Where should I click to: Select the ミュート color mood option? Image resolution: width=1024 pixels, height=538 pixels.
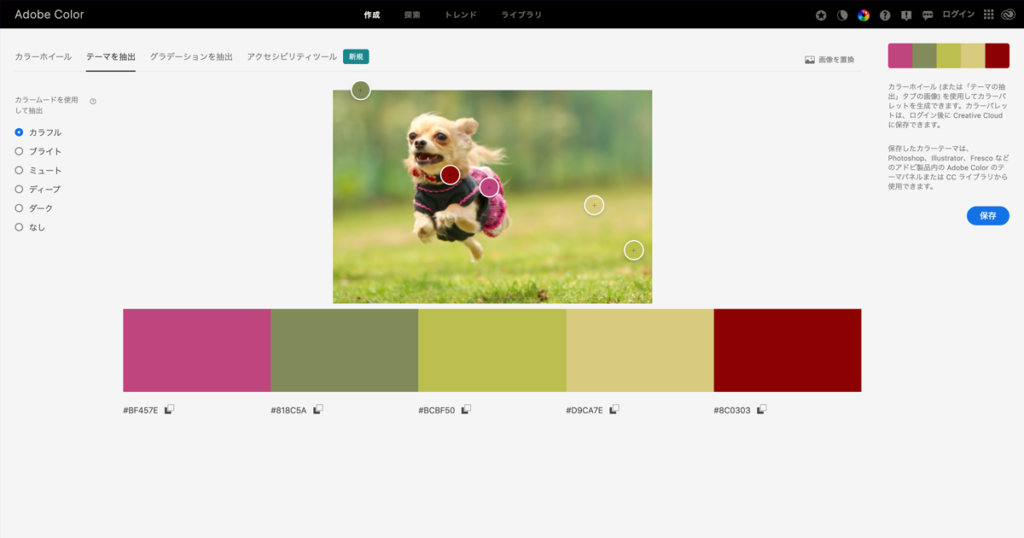tap(19, 170)
